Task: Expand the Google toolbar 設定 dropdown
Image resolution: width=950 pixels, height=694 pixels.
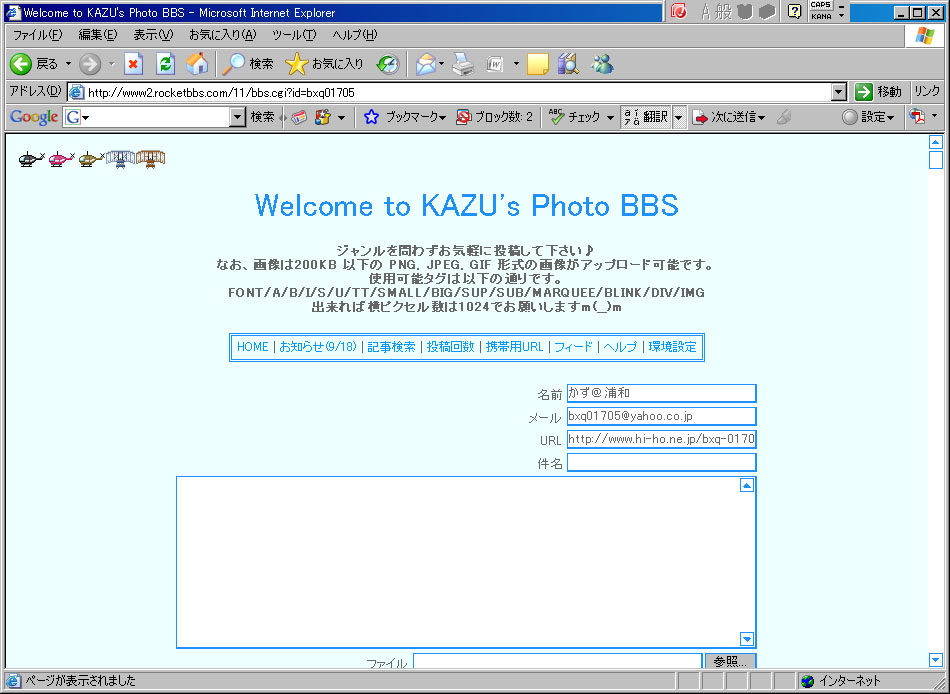Action: tap(868, 117)
